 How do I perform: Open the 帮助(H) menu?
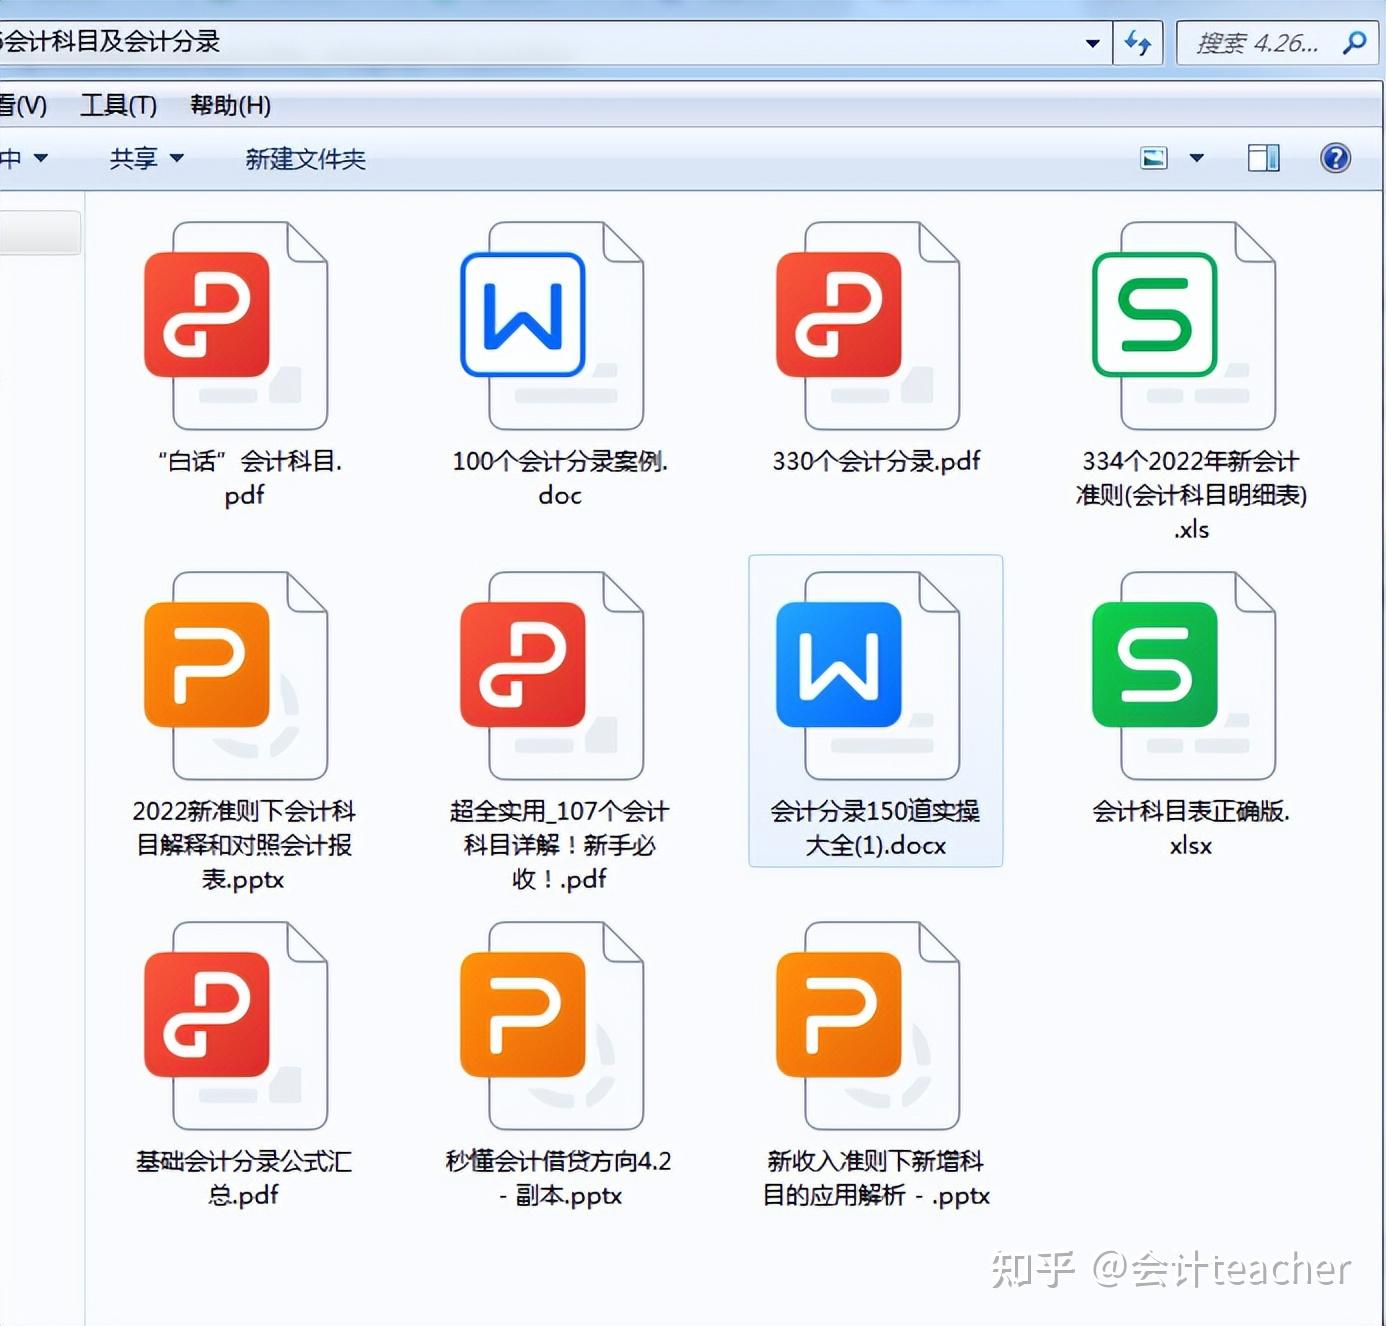229,104
